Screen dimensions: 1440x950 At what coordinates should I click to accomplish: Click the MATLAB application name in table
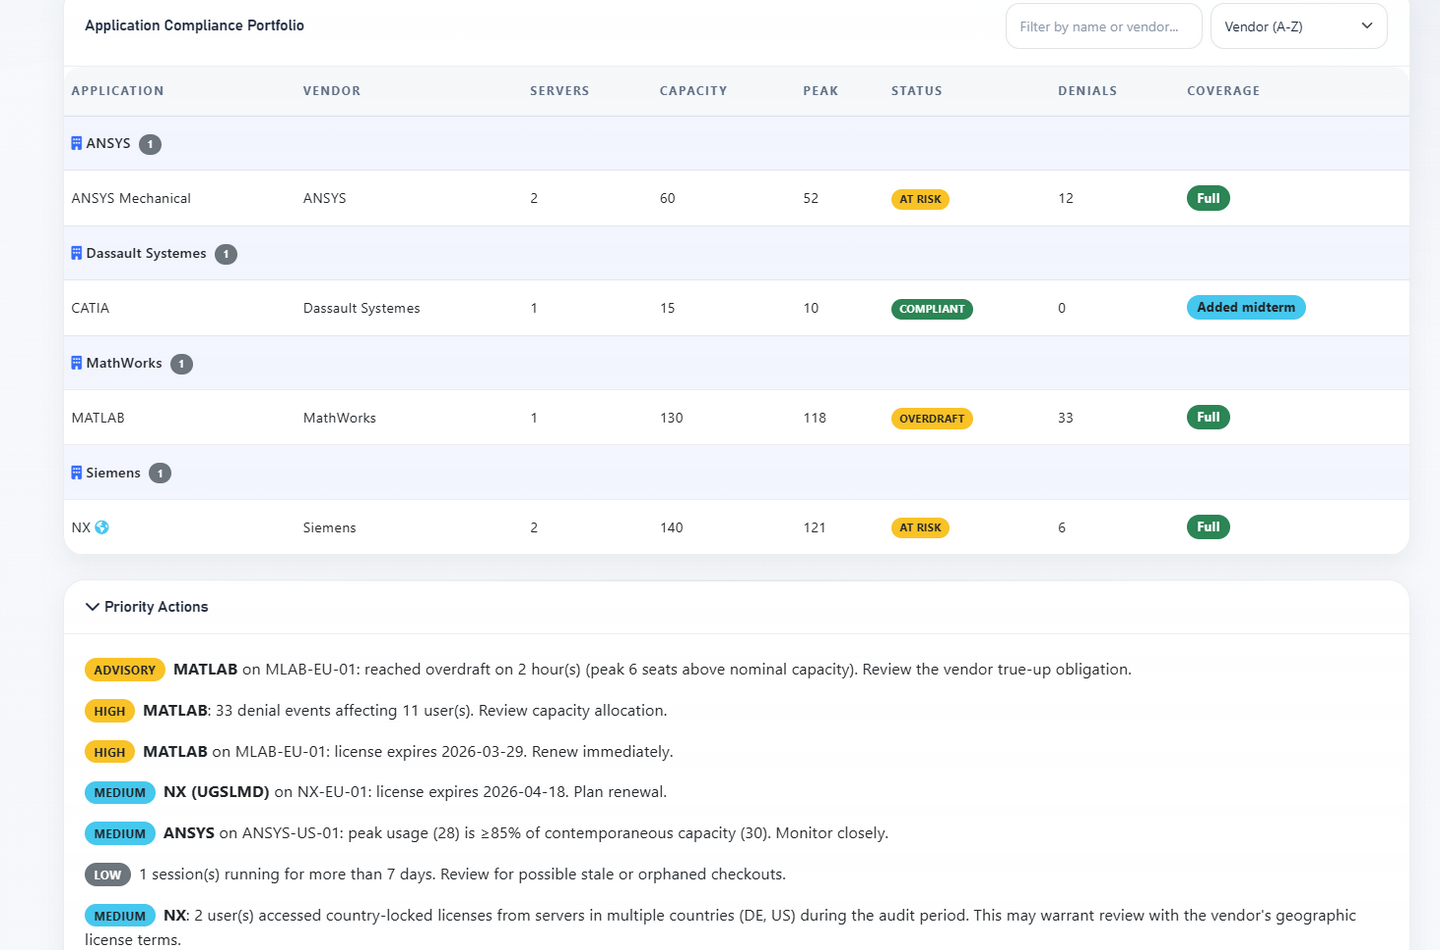coord(98,418)
